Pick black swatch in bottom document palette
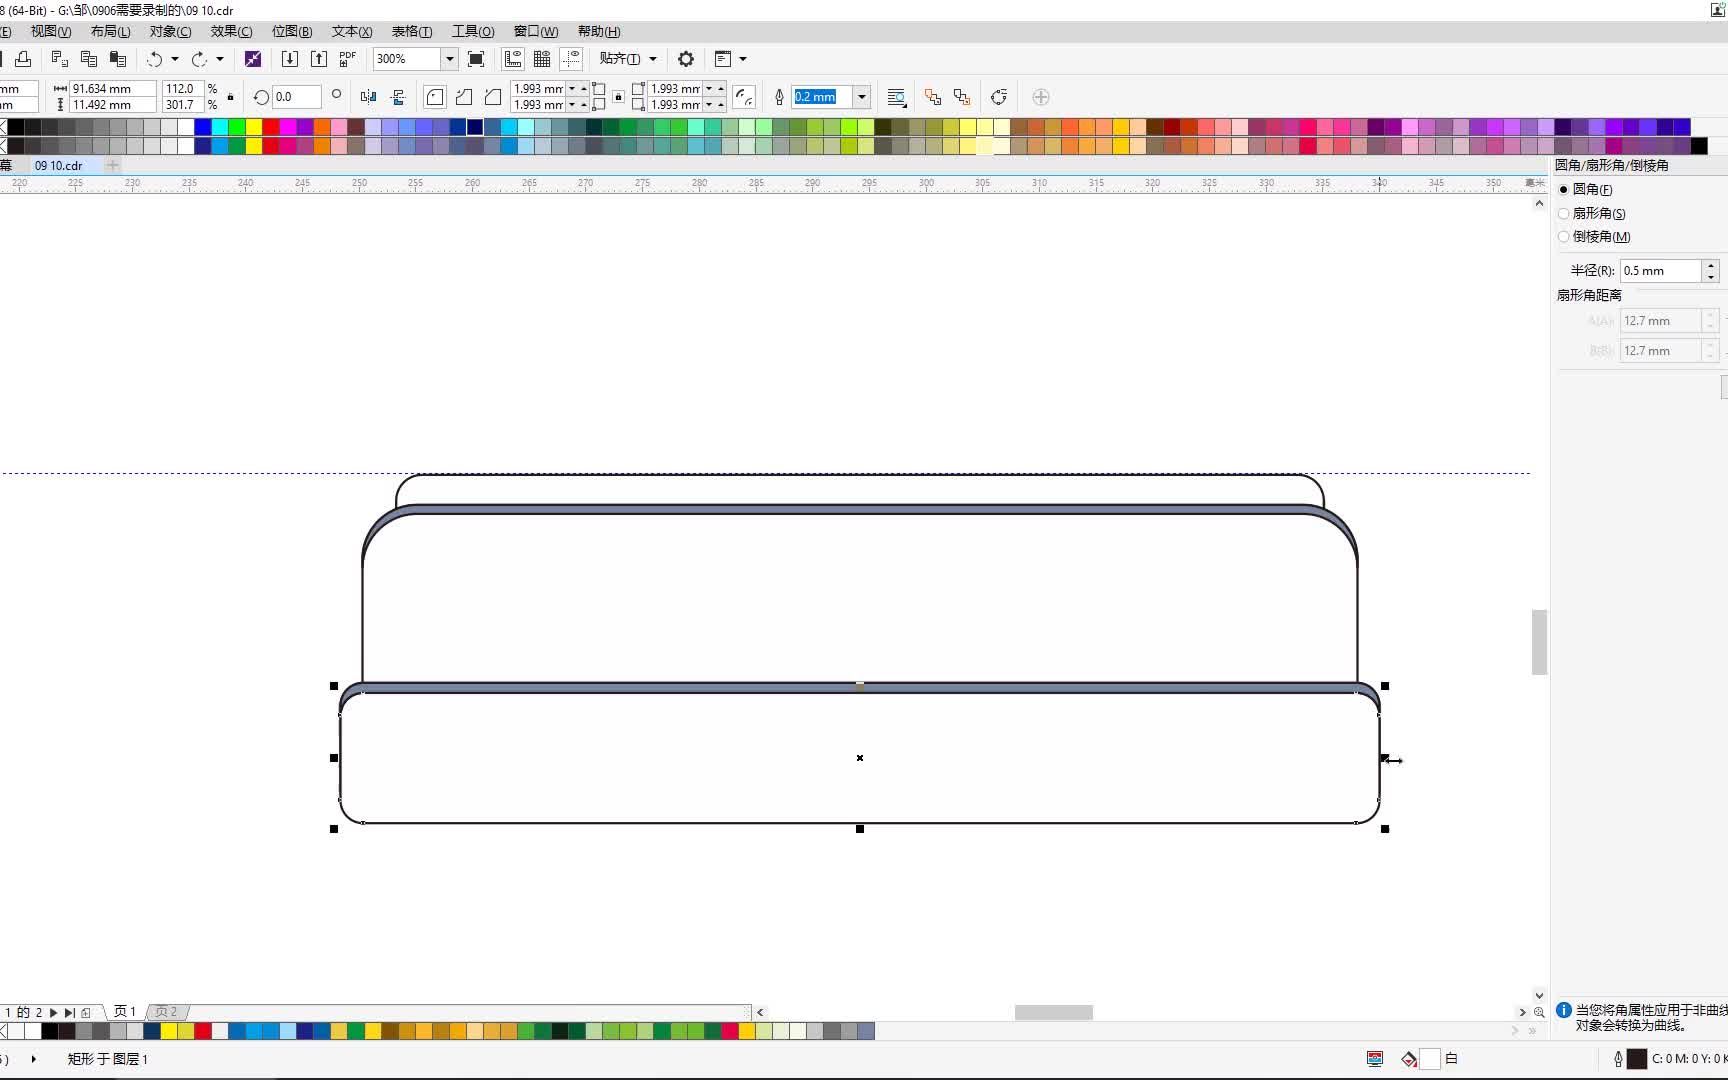The width and height of the screenshot is (1728, 1080). (x=49, y=1031)
